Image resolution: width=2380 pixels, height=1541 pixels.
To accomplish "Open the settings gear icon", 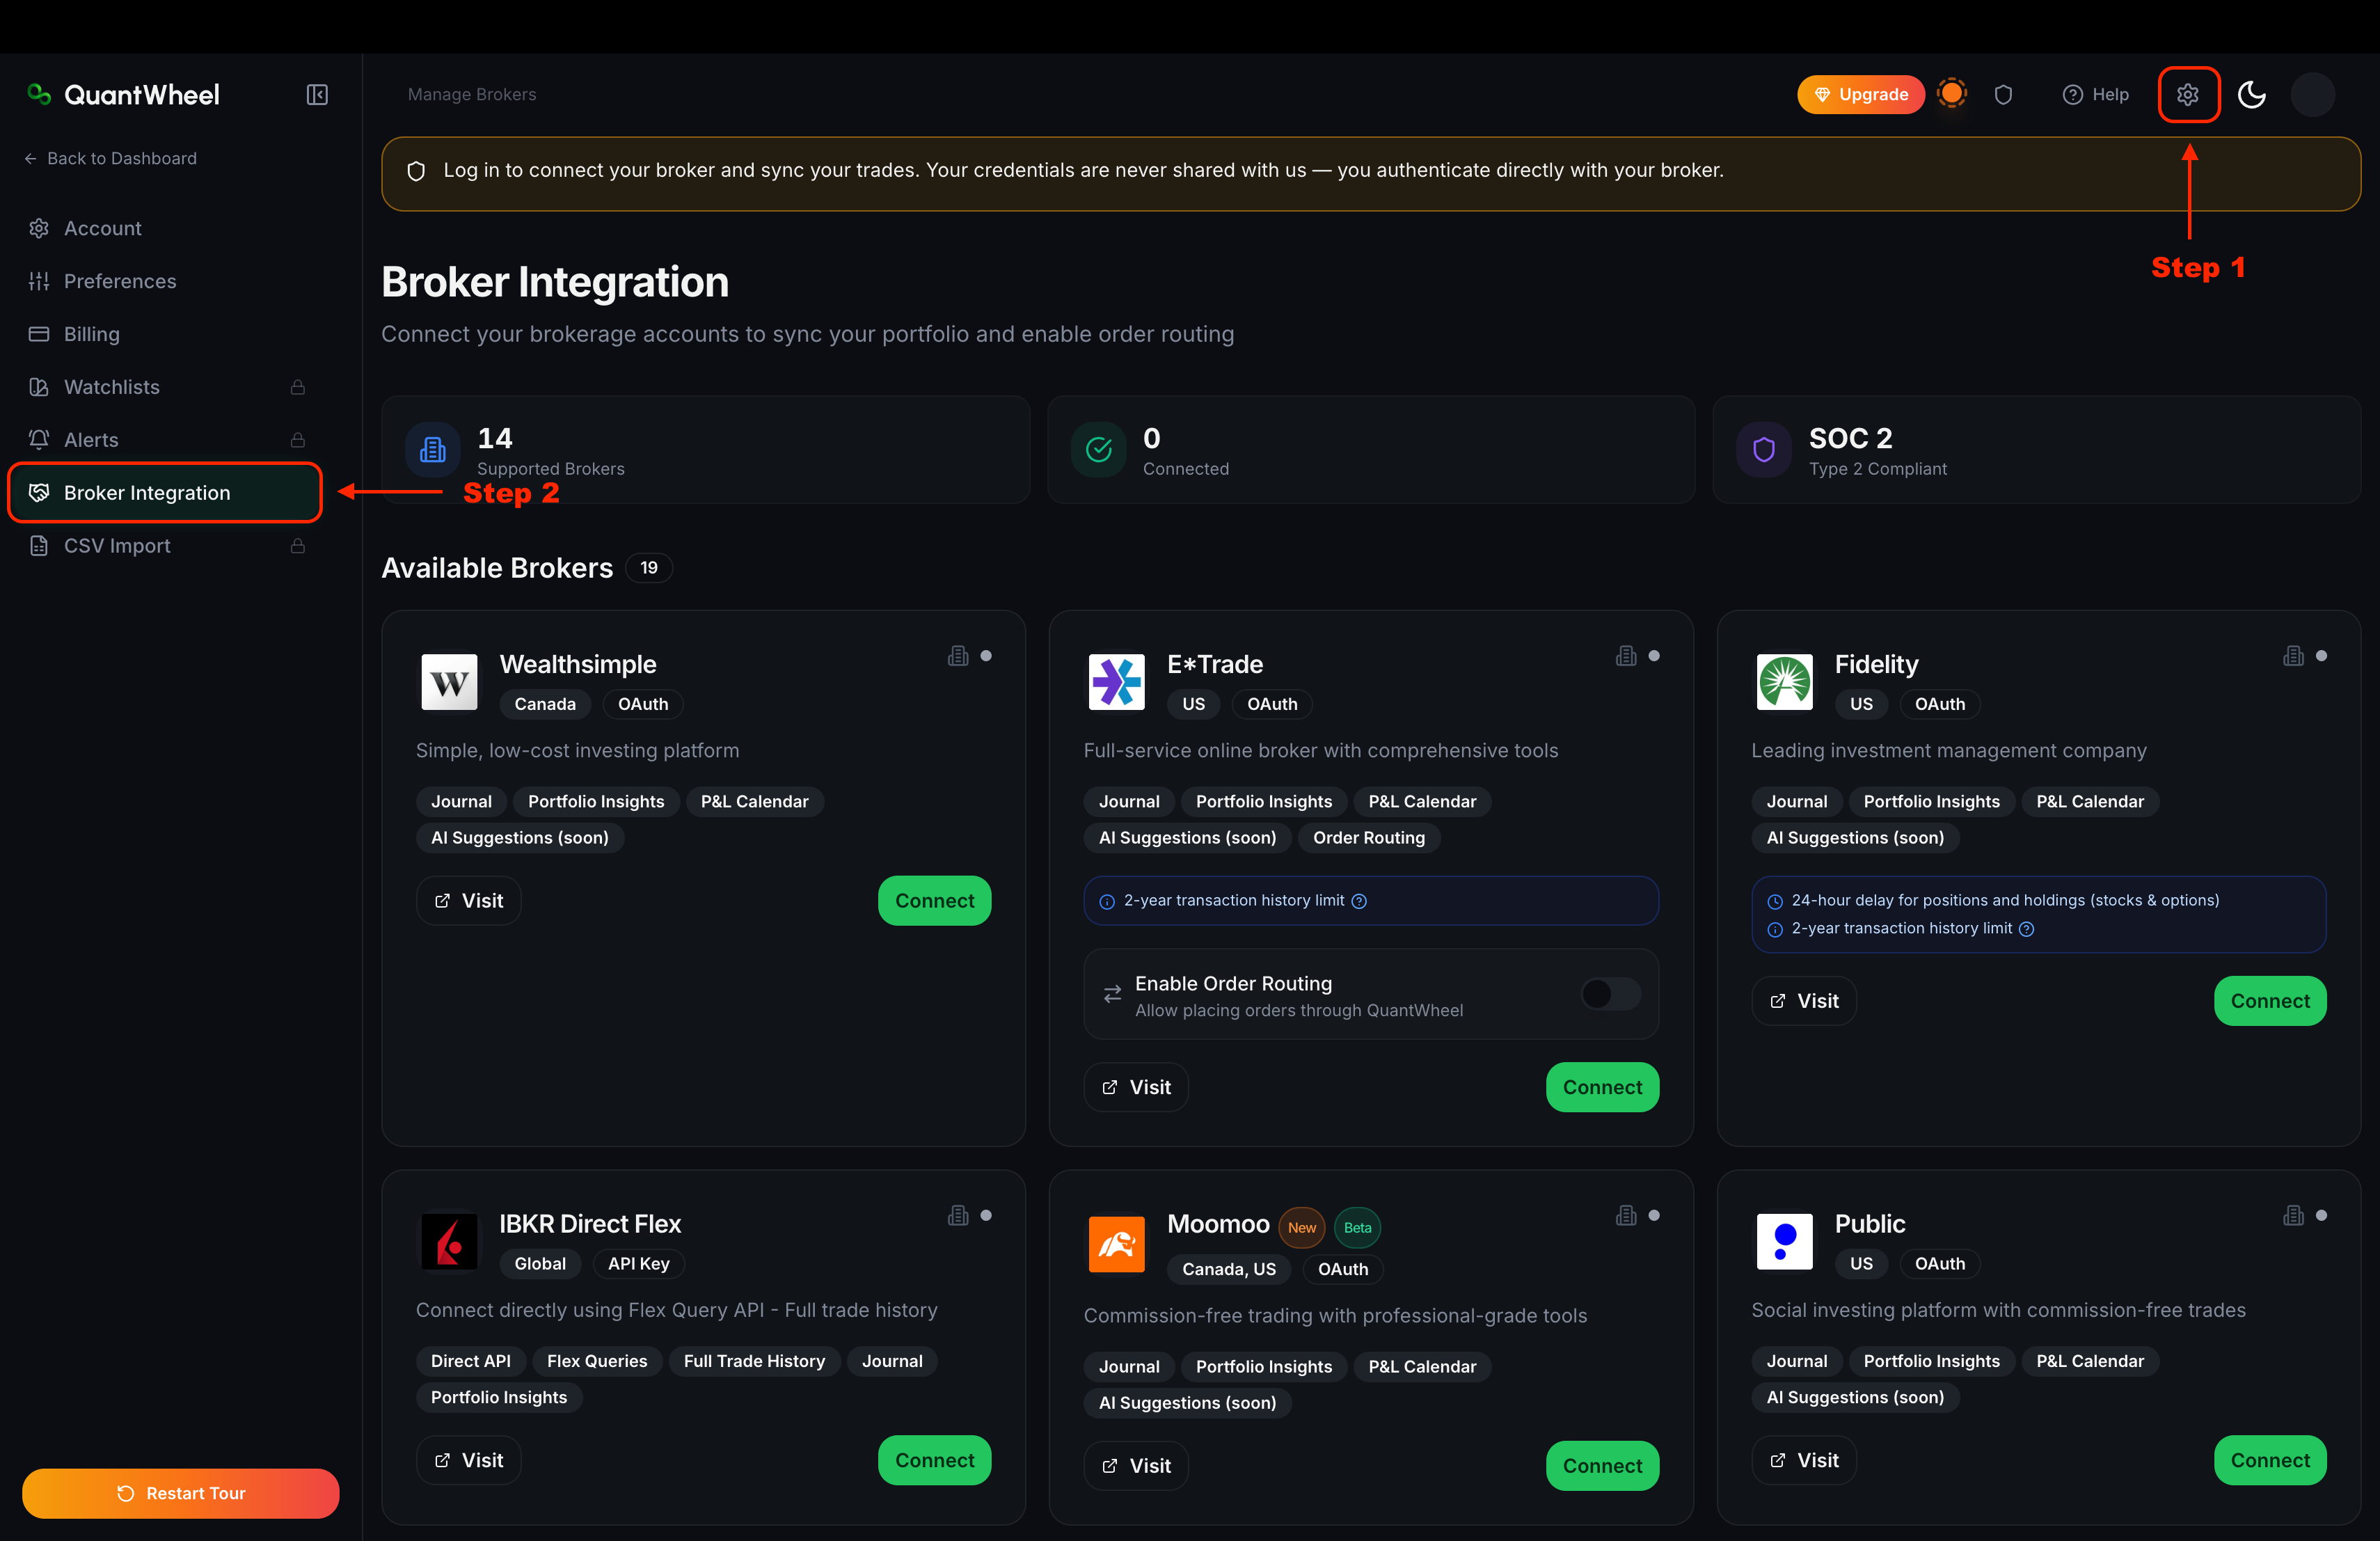I will tap(2188, 94).
